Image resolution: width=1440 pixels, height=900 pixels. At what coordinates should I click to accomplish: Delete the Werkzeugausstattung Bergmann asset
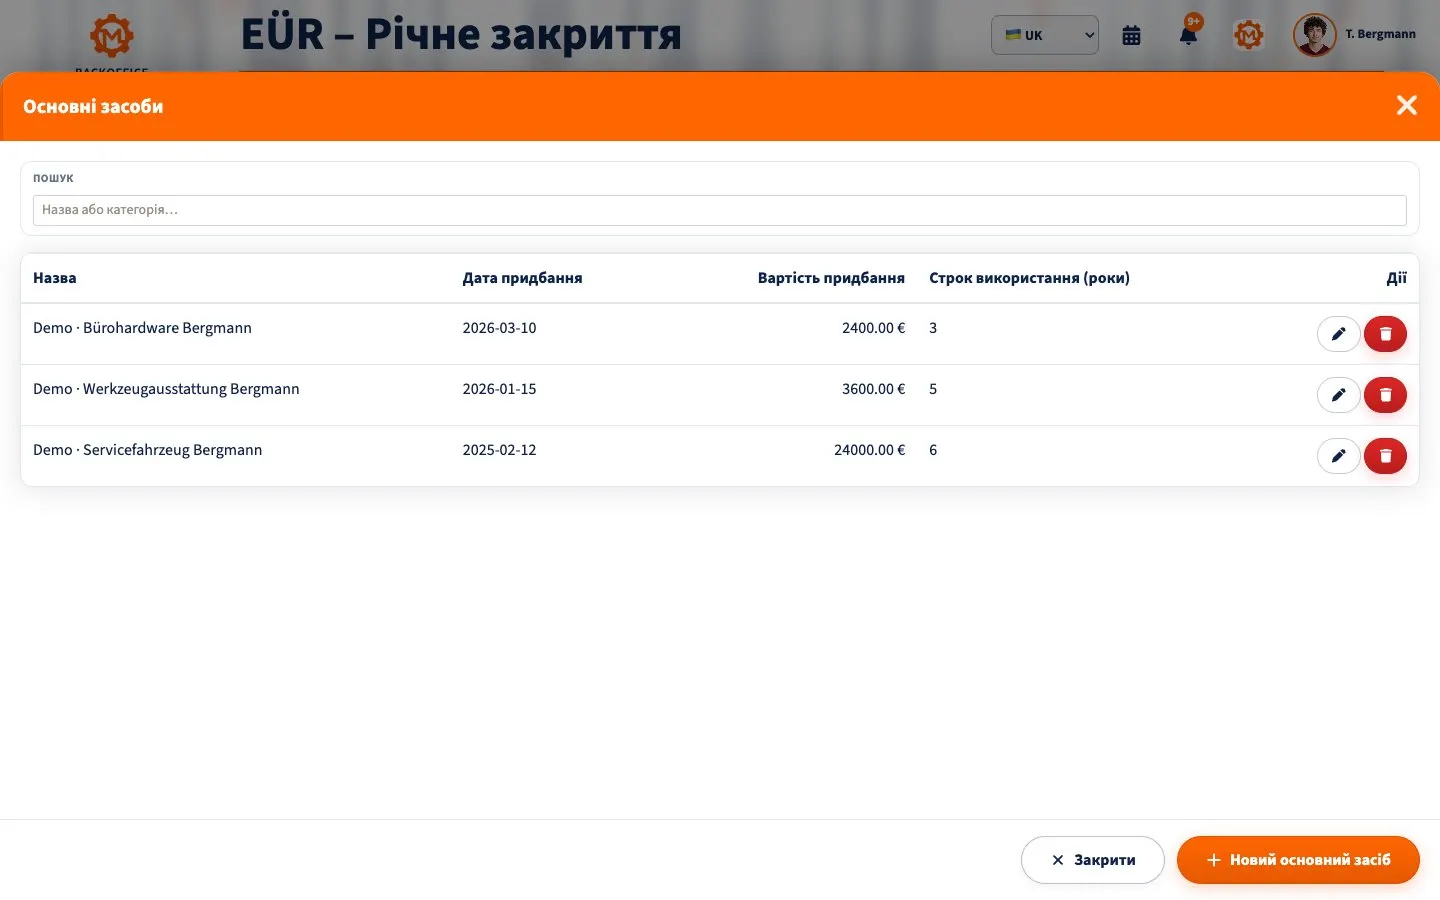click(1385, 395)
